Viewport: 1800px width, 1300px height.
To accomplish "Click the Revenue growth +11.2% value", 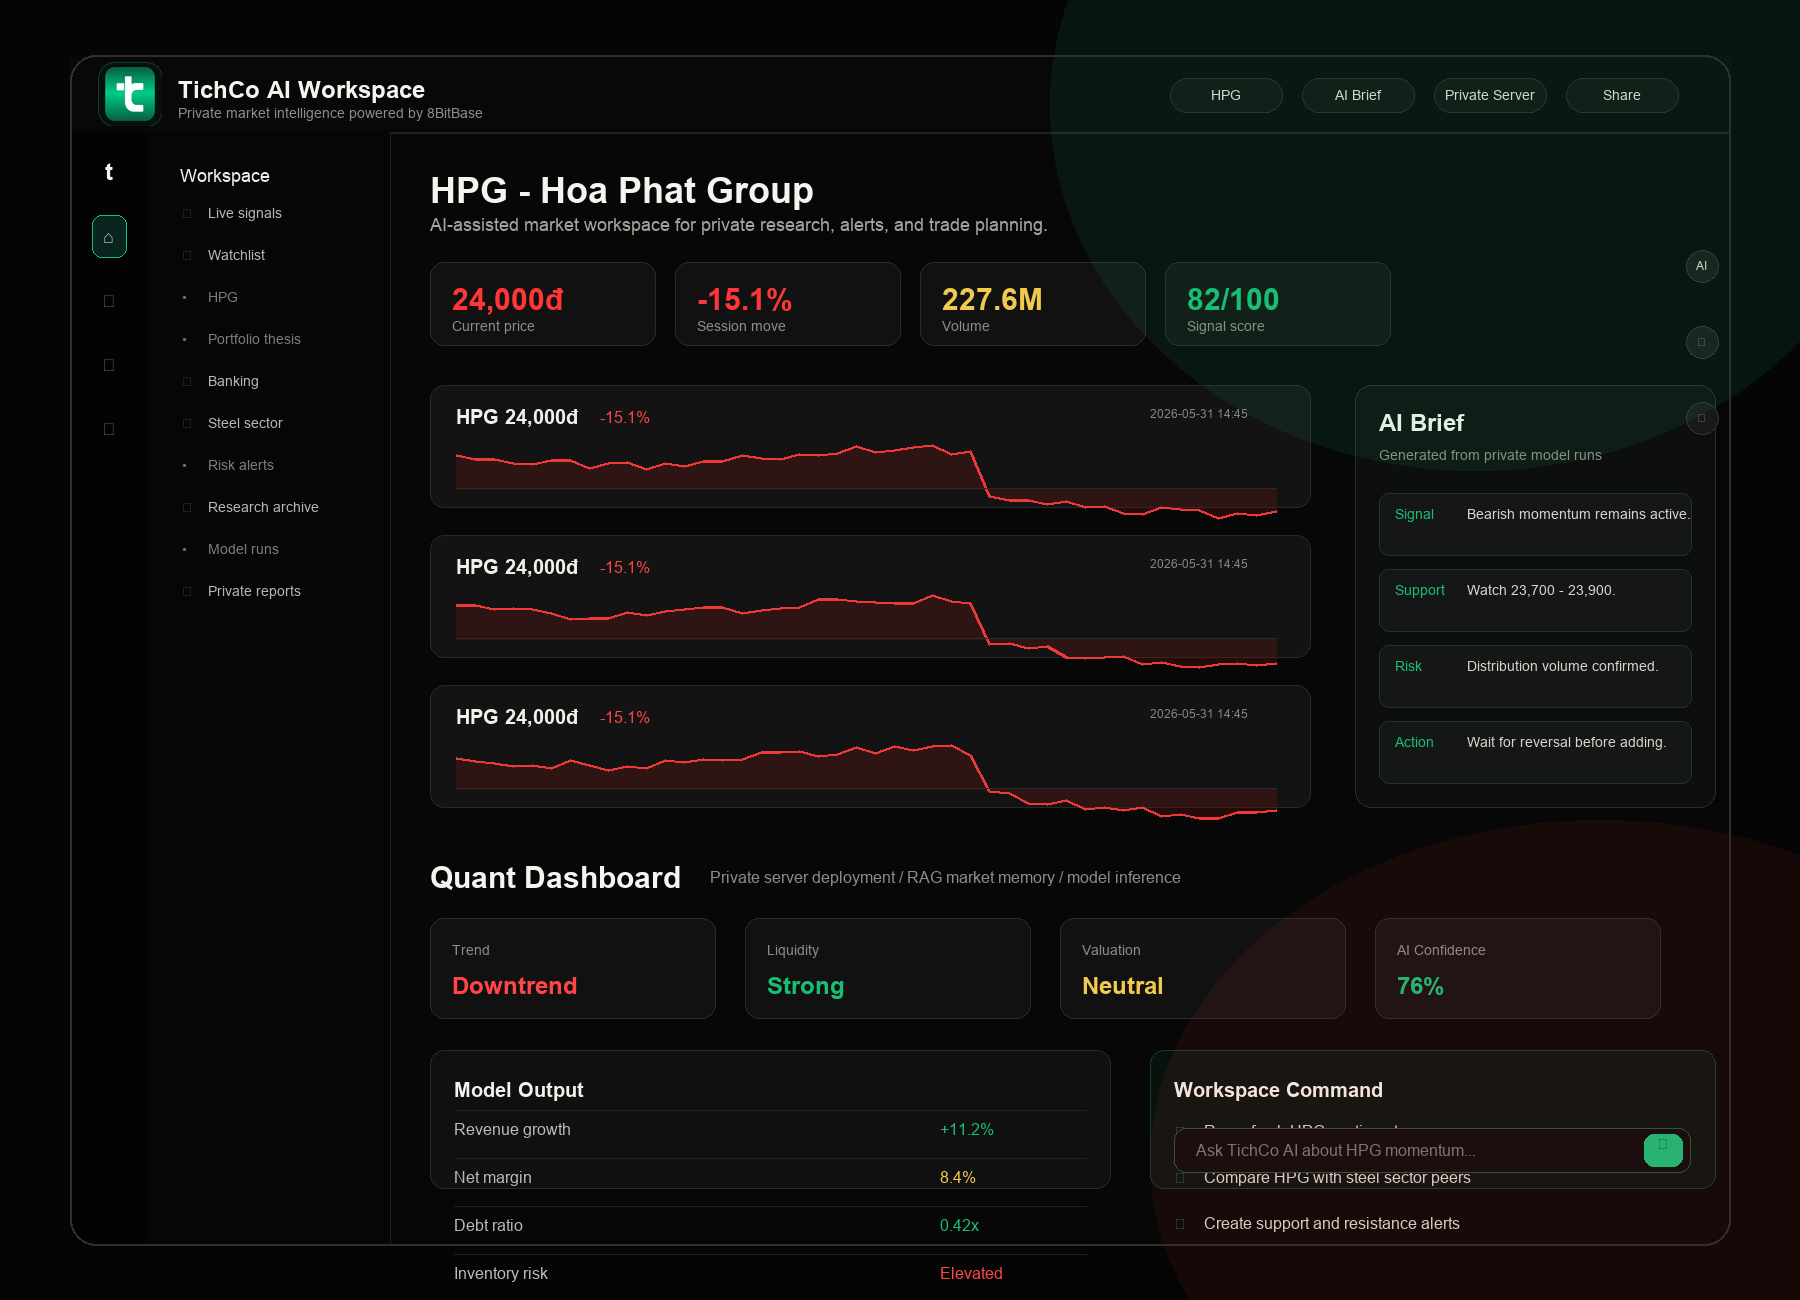I will click(967, 1130).
